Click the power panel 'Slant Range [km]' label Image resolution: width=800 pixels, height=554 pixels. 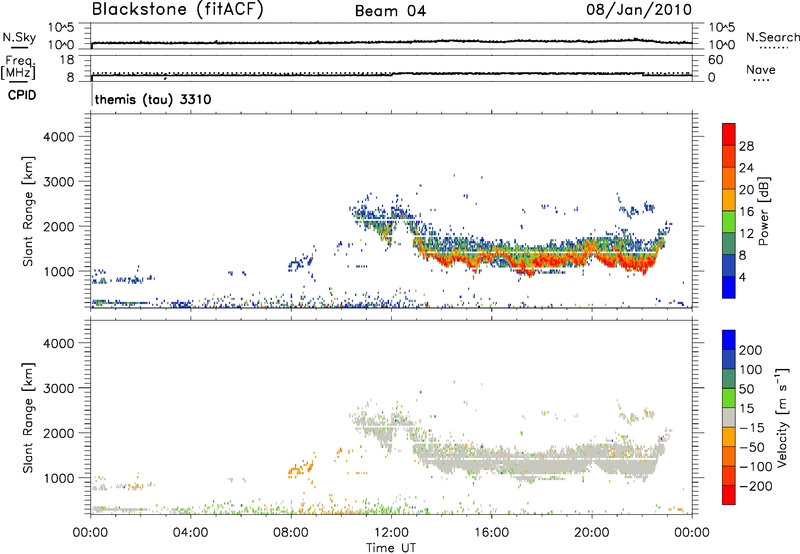(x=28, y=211)
